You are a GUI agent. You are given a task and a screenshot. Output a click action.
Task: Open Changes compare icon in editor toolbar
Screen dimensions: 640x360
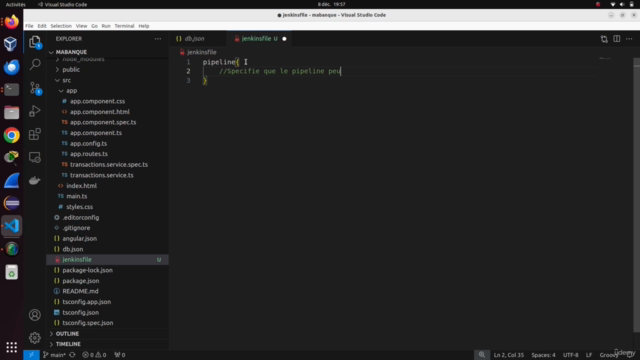click(604, 39)
